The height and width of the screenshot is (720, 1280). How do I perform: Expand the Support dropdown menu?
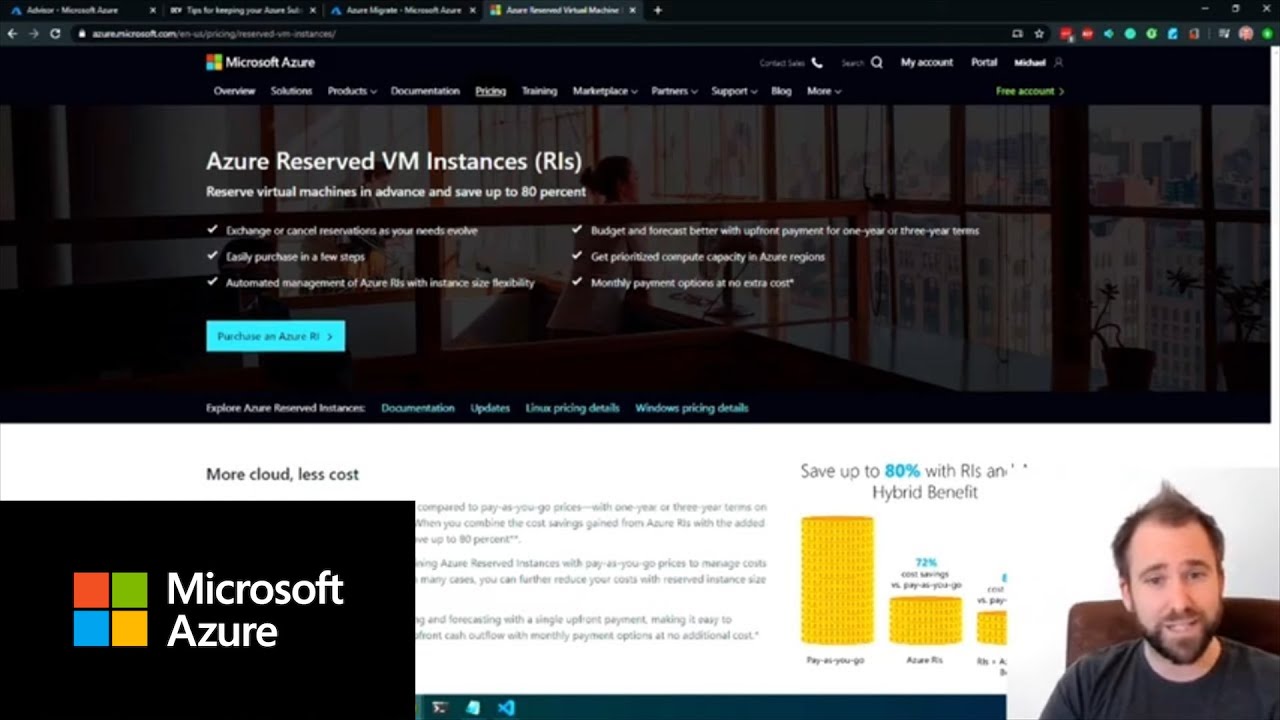coord(734,91)
